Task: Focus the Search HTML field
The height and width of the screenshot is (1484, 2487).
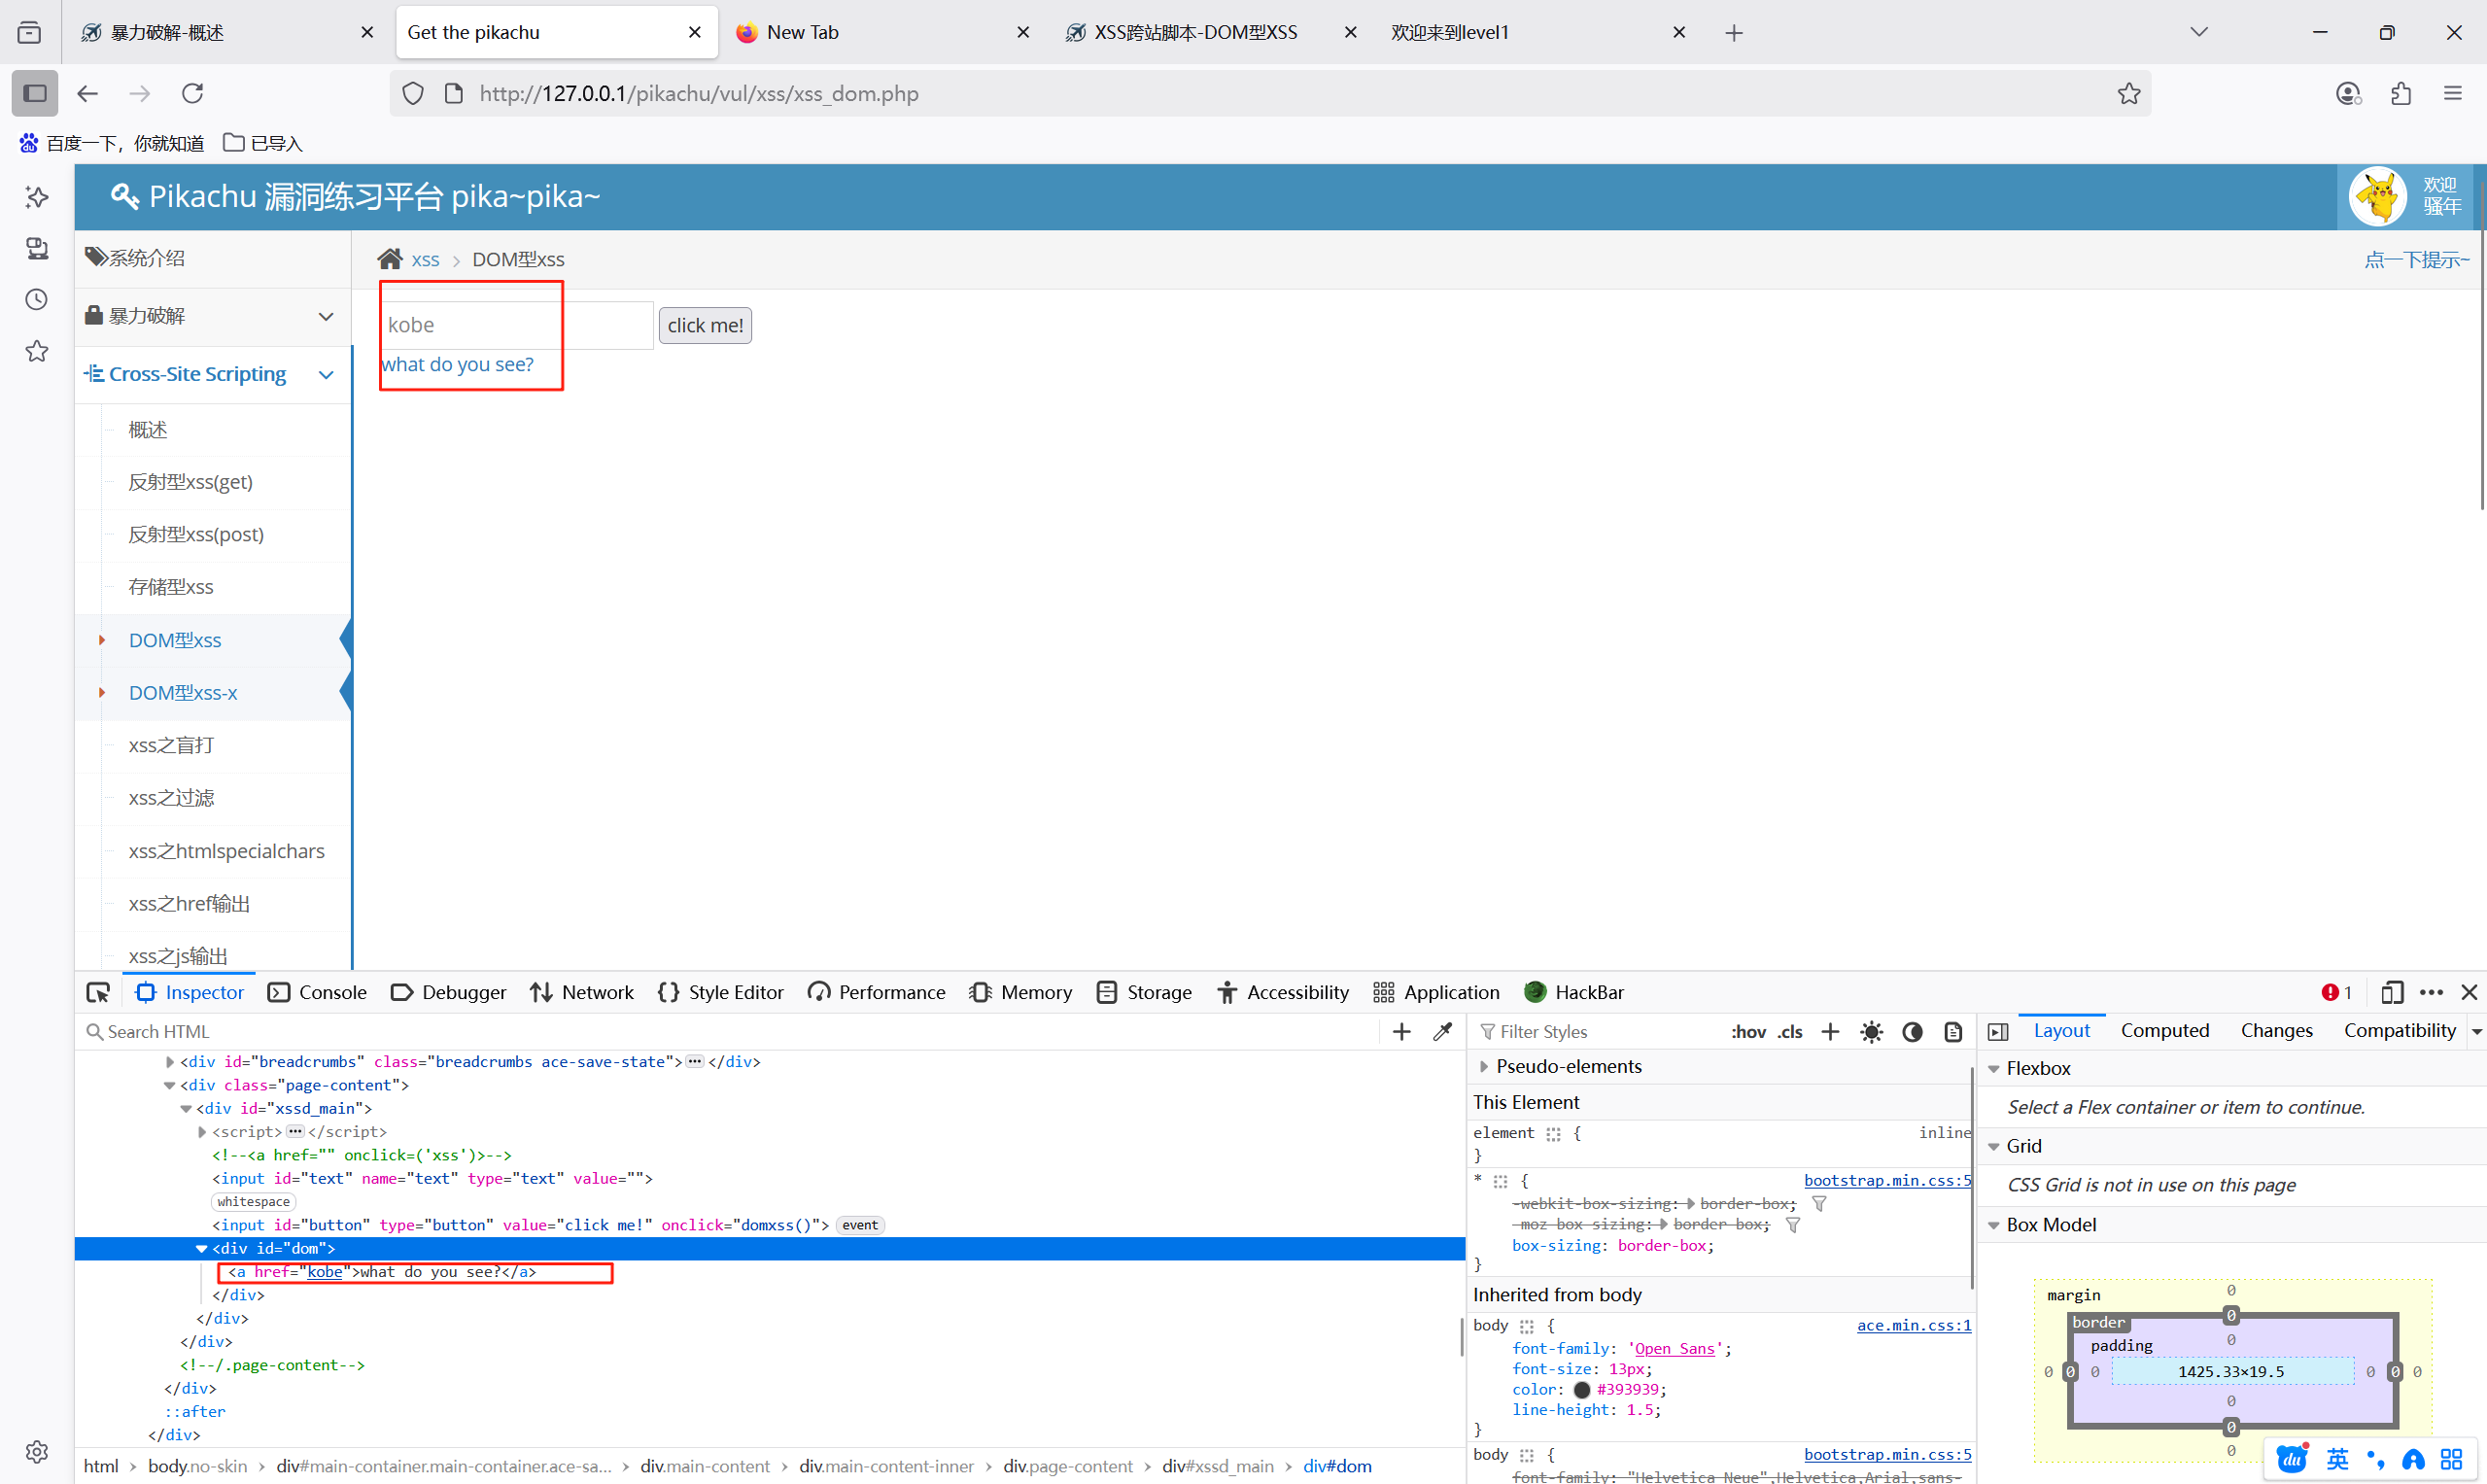Action: (730, 1031)
